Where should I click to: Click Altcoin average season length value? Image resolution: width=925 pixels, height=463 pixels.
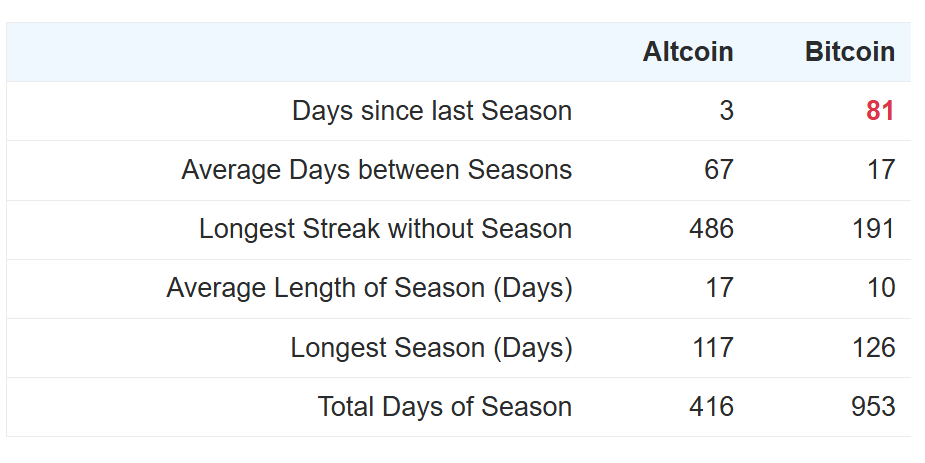pyautogui.click(x=718, y=289)
